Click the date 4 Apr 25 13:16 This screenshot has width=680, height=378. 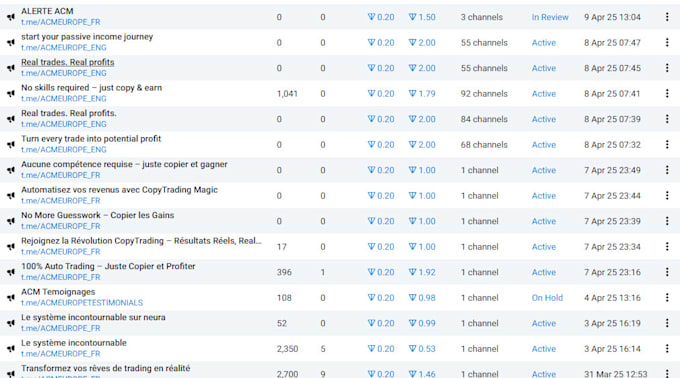pos(612,298)
